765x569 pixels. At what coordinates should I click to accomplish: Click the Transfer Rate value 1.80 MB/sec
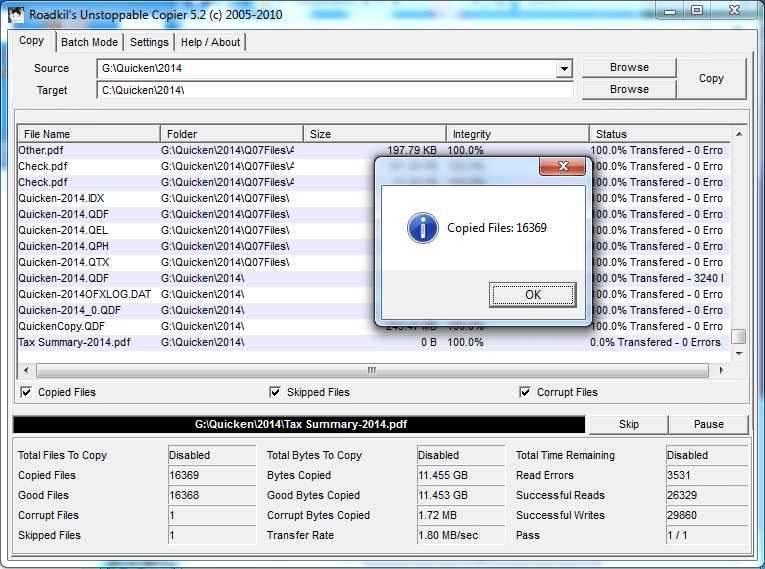pos(461,535)
